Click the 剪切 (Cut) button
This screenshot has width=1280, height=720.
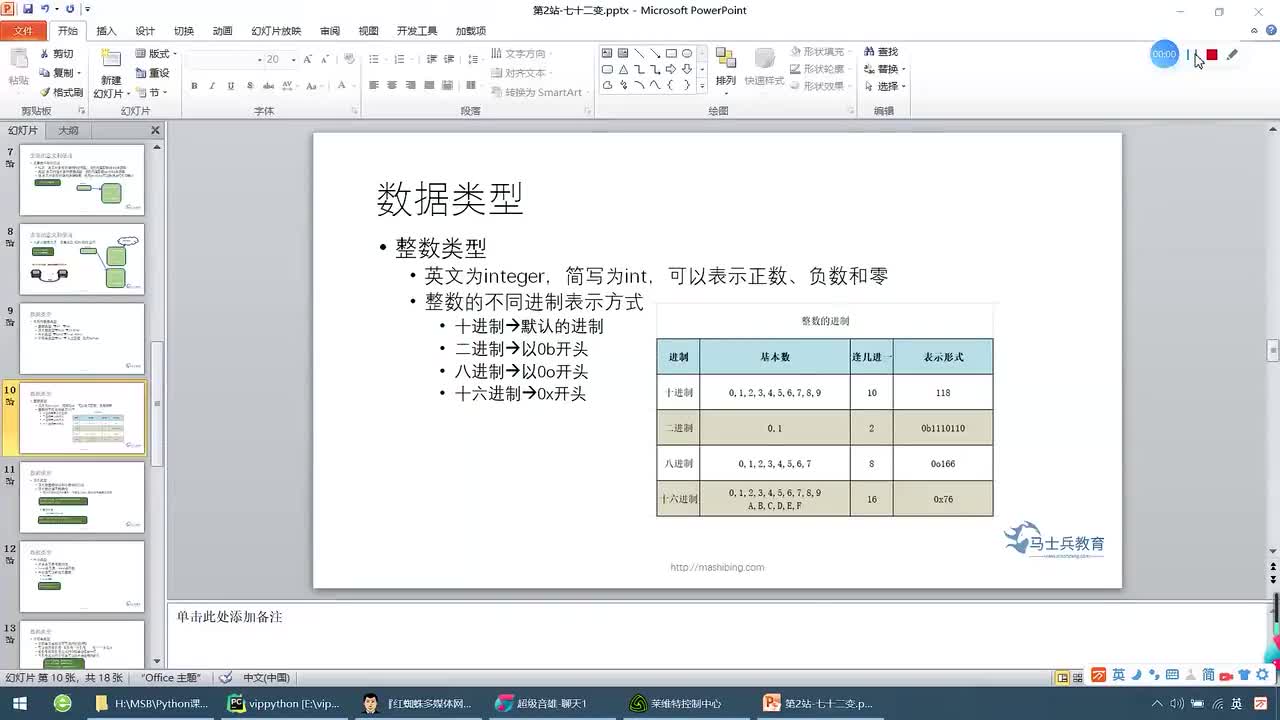[56, 54]
